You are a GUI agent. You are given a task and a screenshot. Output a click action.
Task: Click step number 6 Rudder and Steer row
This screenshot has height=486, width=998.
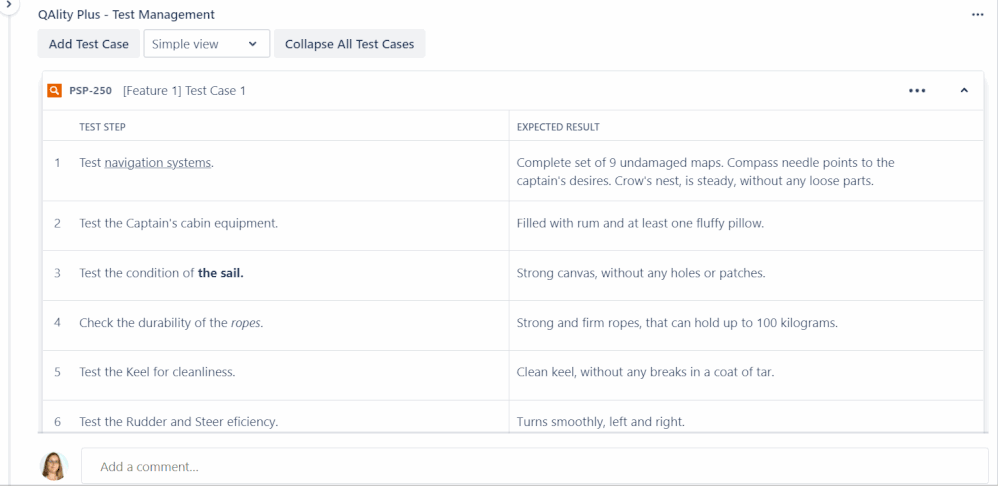(57, 422)
